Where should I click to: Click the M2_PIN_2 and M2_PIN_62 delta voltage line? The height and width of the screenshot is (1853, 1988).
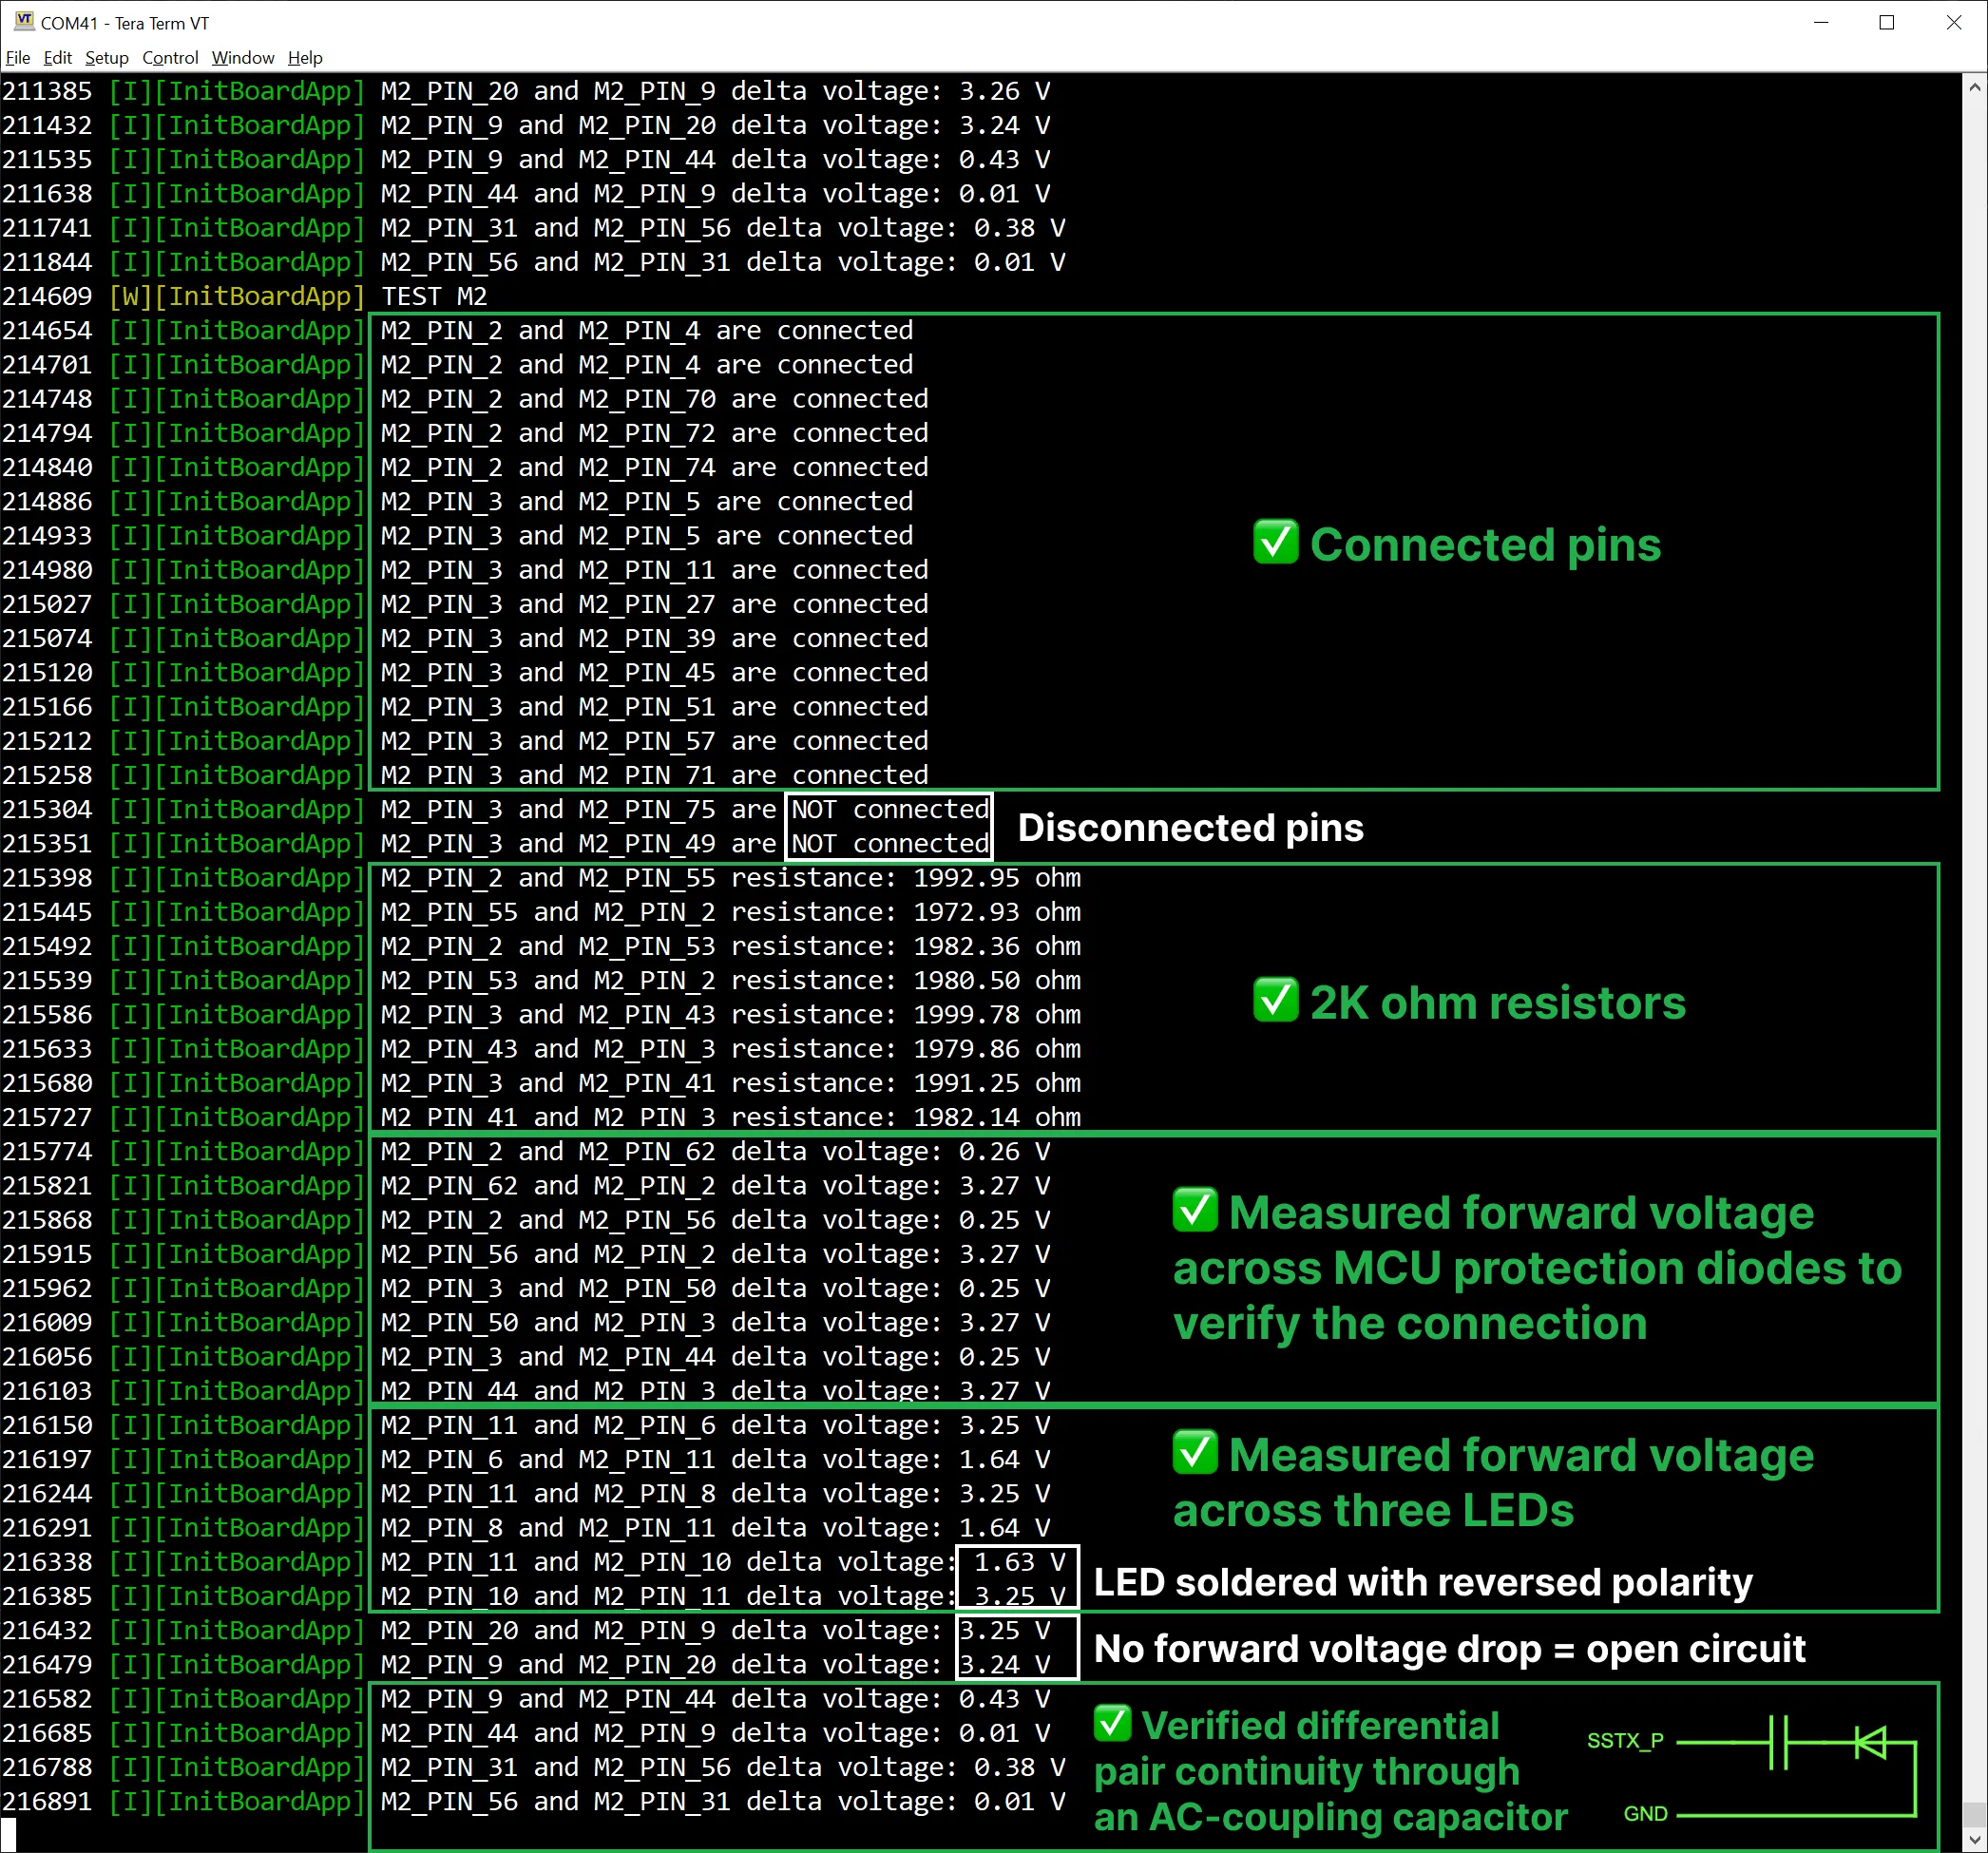pyautogui.click(x=526, y=1151)
